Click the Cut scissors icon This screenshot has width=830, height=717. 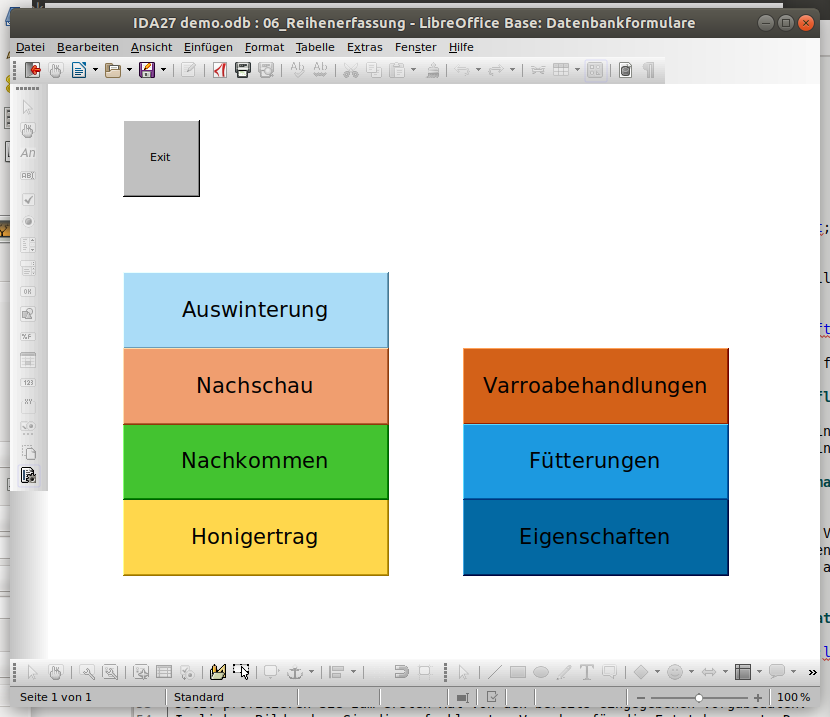tap(350, 70)
